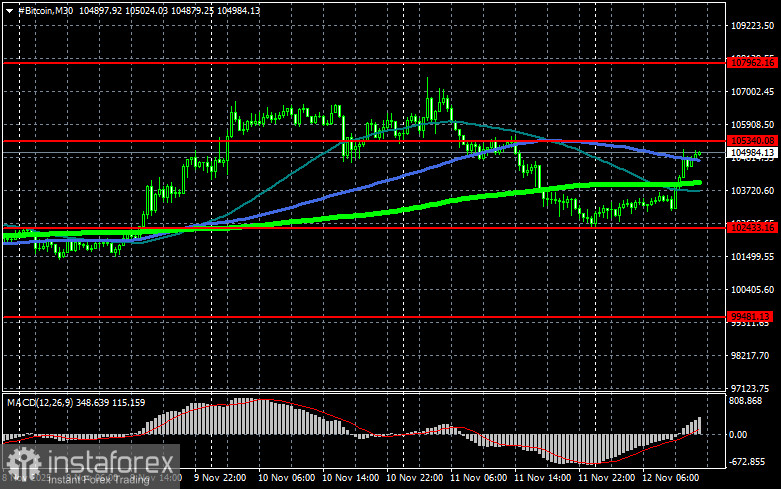Select the MACD(12,26,9) indicator label
781x489 pixels.
(x=40, y=402)
